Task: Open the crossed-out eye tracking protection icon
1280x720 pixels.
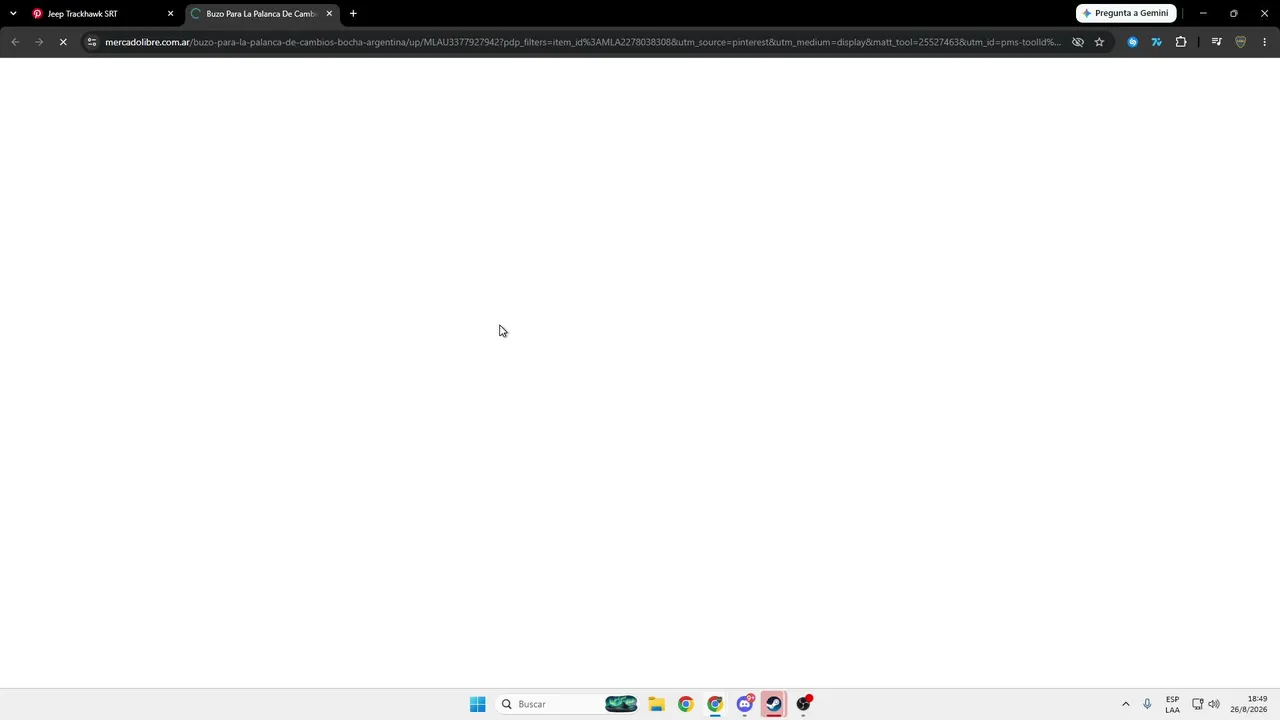Action: (x=1078, y=42)
